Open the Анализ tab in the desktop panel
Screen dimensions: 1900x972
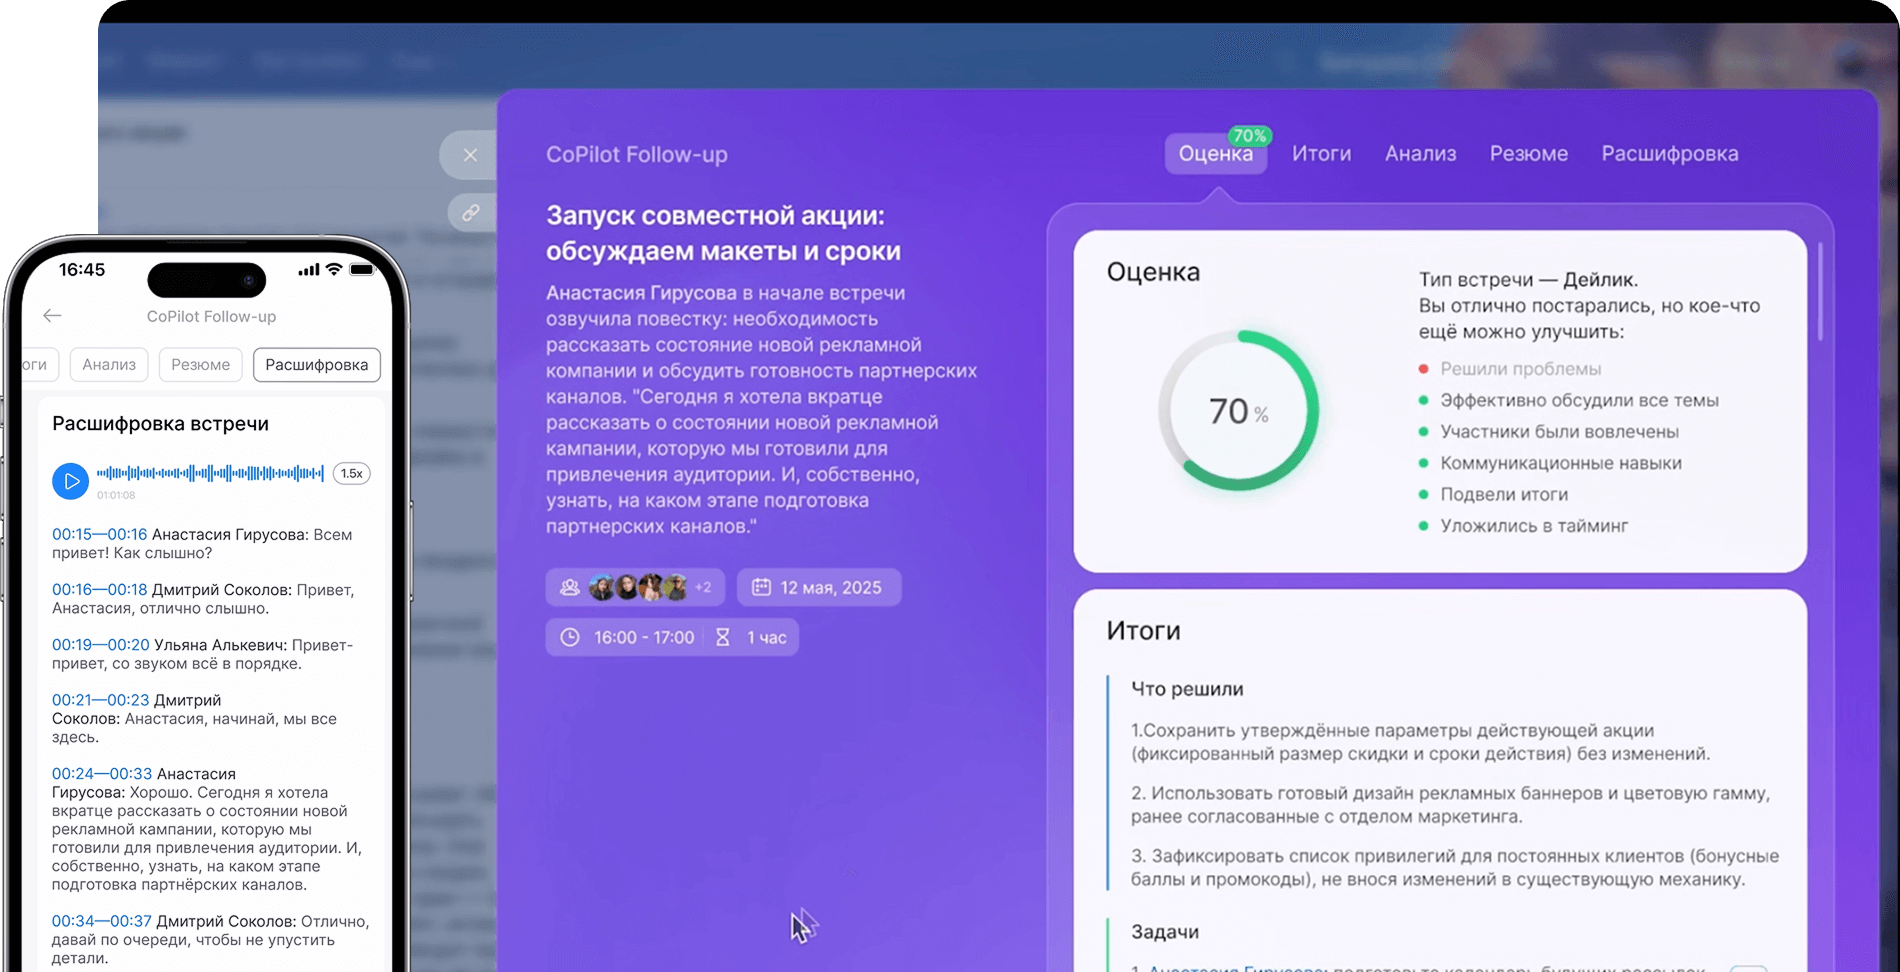1420,154
